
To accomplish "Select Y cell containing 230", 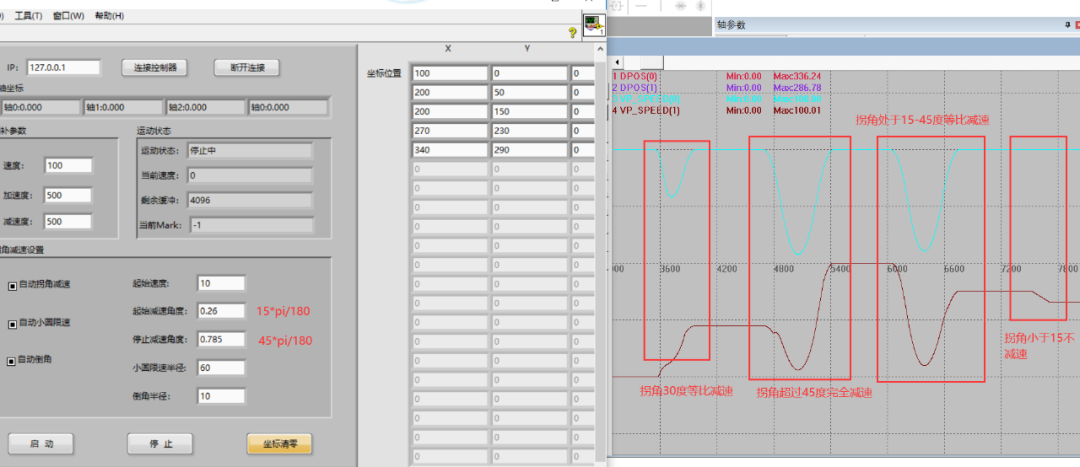I will pyautogui.click(x=529, y=131).
